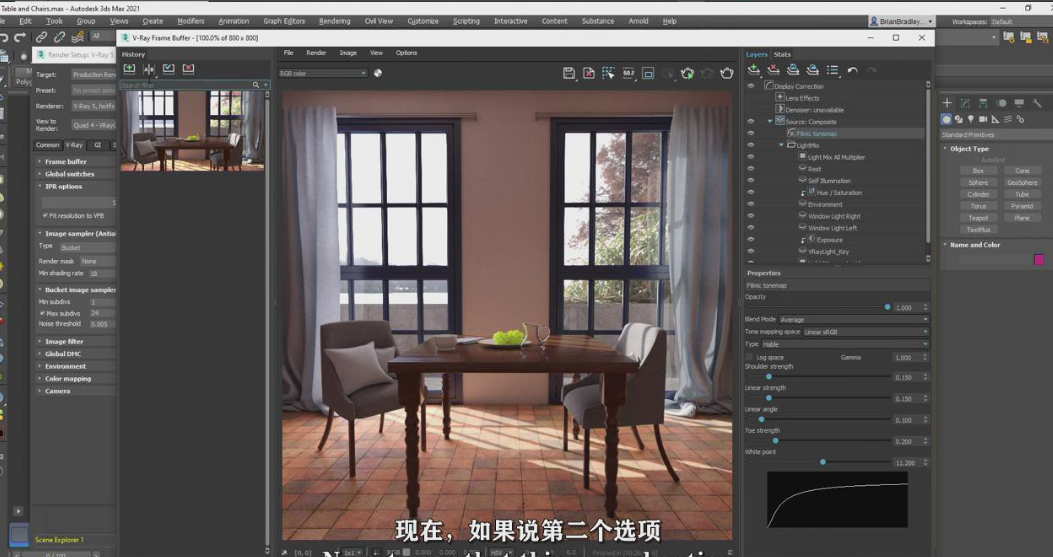Click the save image icon in frame buffer
This screenshot has height=557, width=1053.
coord(569,73)
